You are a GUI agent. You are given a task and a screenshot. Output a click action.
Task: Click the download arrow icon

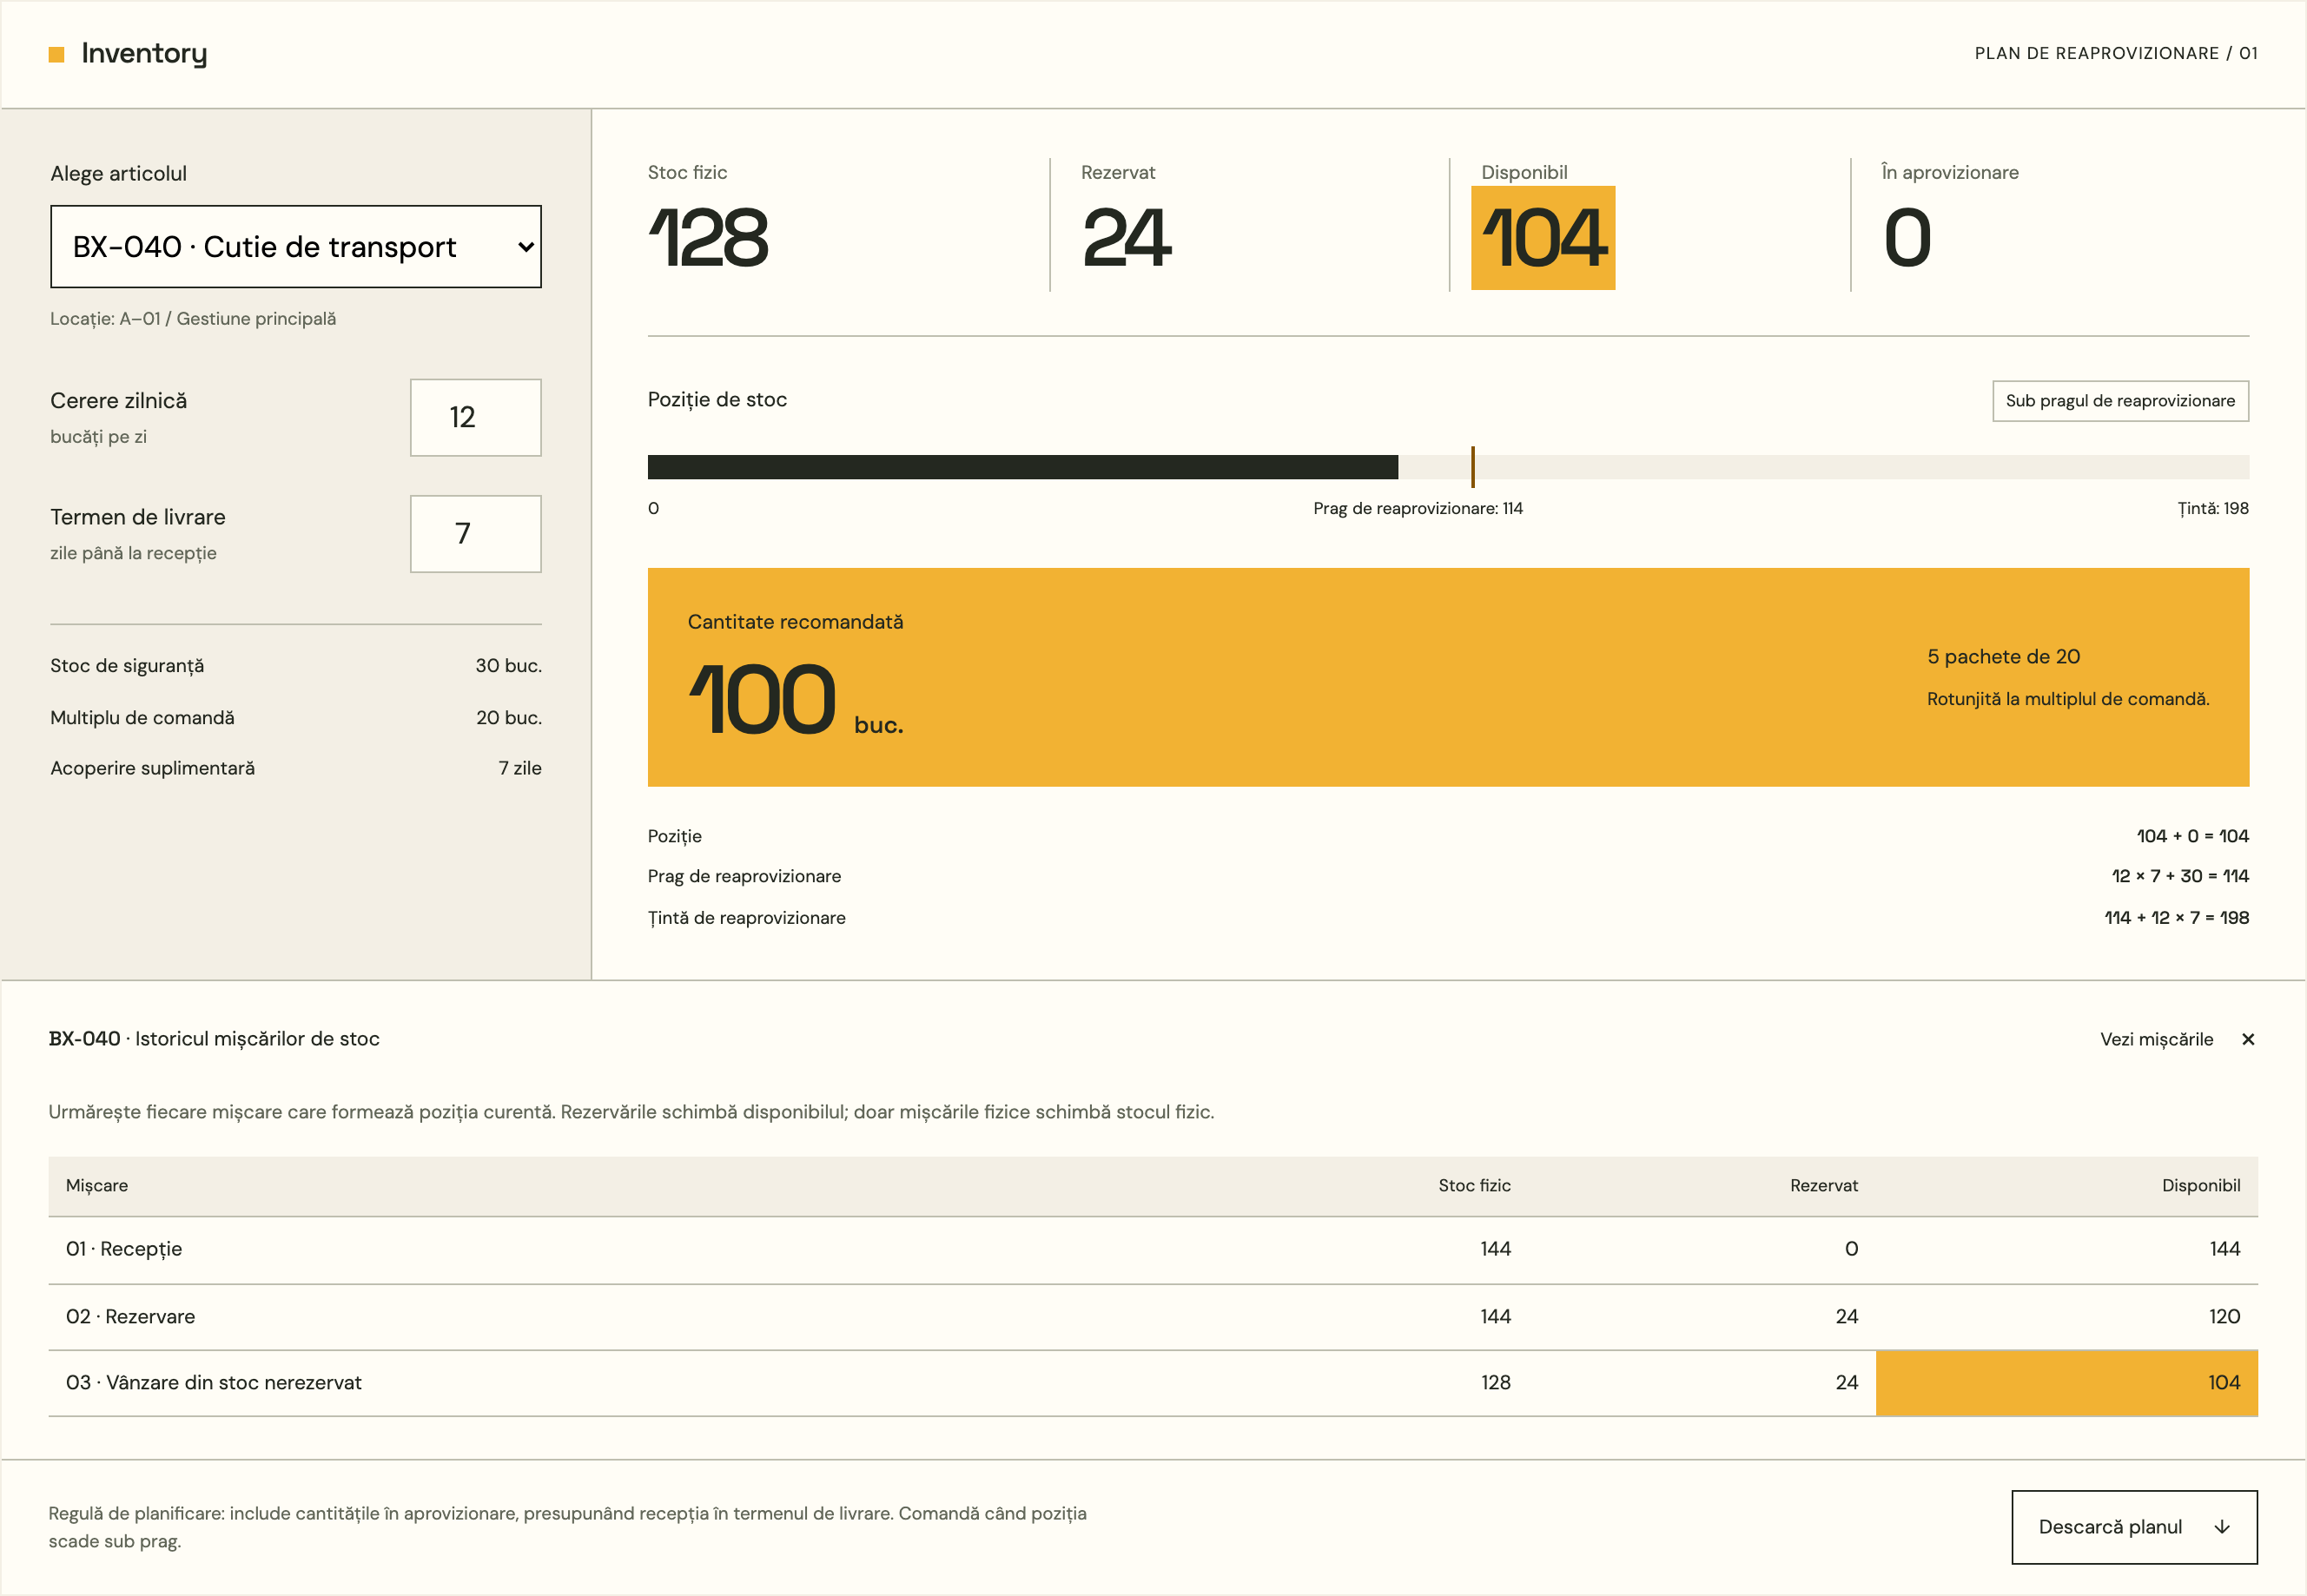tap(2222, 1527)
